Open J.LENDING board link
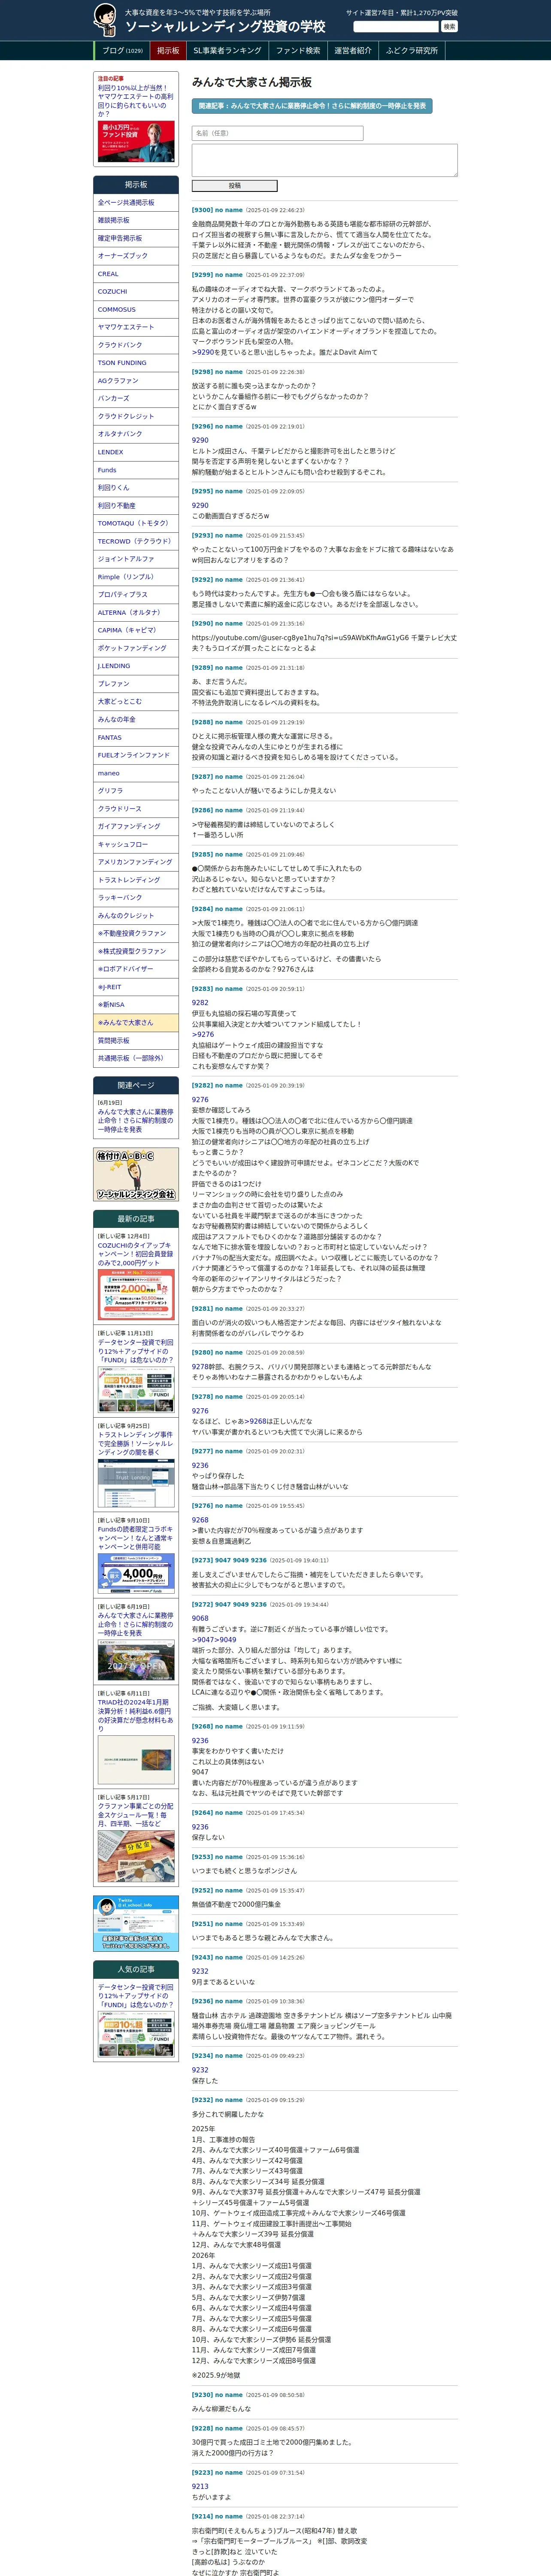The image size is (551, 2576). [136, 666]
